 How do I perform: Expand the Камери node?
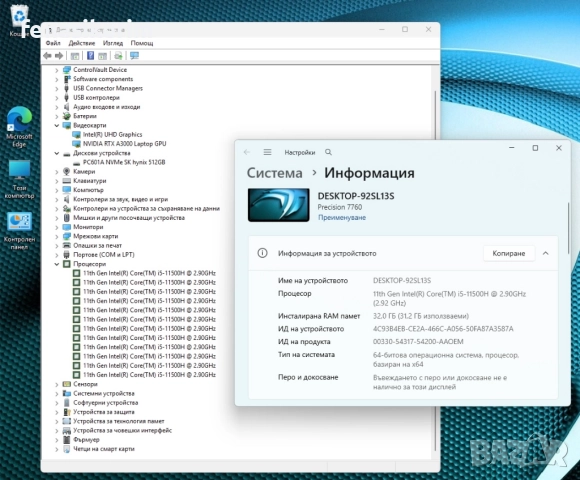click(57, 172)
